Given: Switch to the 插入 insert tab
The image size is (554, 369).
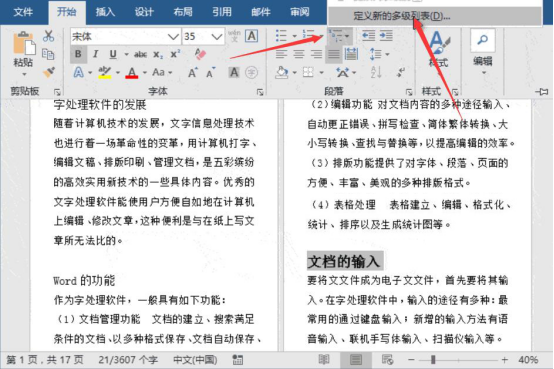Looking at the screenshot, I should 105,12.
